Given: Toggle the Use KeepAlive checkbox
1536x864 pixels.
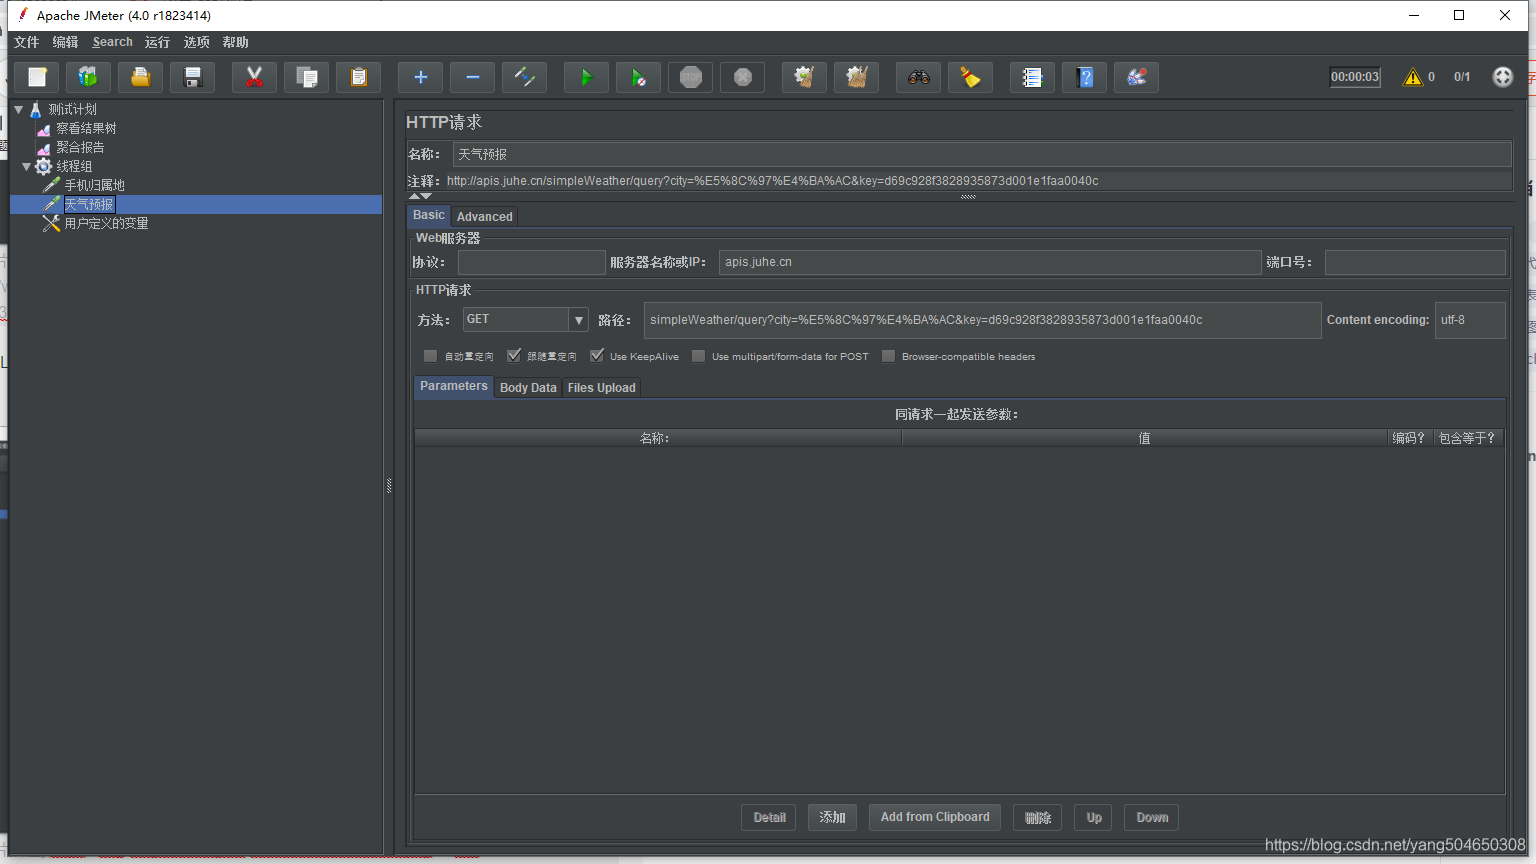Looking at the screenshot, I should (x=597, y=356).
